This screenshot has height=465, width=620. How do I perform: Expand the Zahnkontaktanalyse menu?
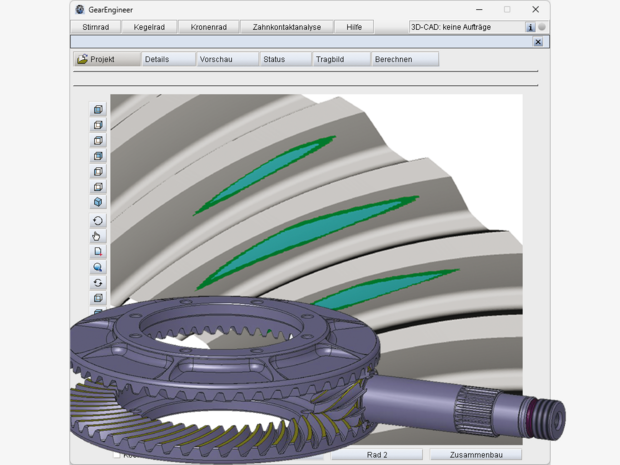(286, 27)
